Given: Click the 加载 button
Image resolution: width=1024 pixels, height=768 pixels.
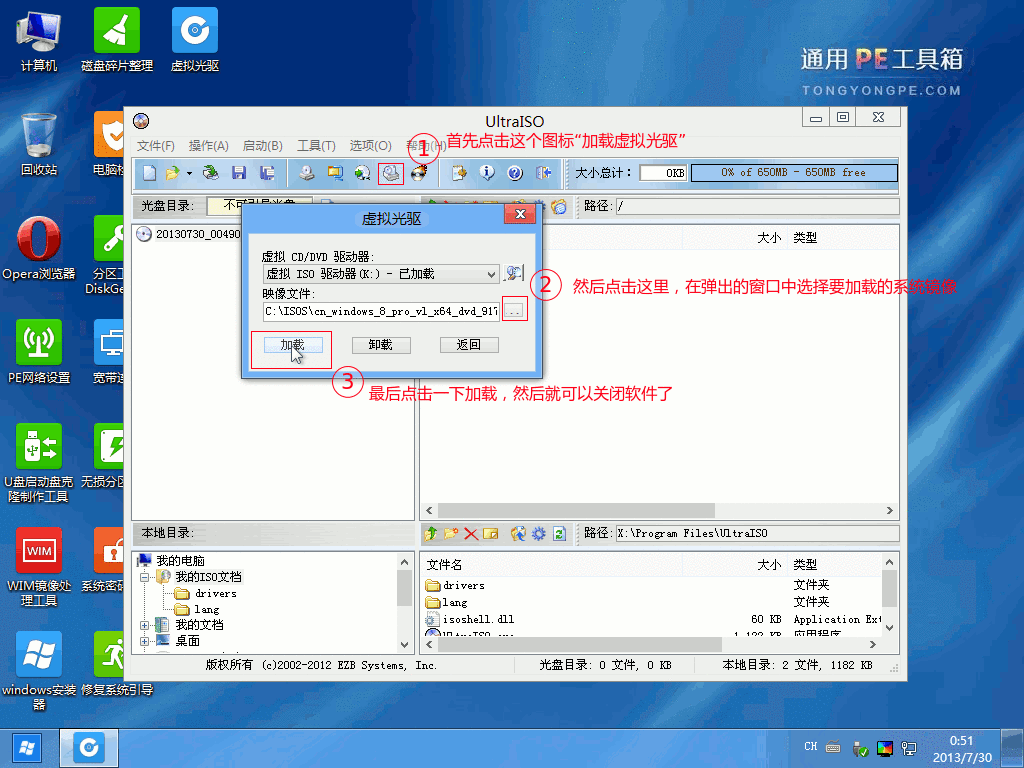Looking at the screenshot, I should (293, 345).
